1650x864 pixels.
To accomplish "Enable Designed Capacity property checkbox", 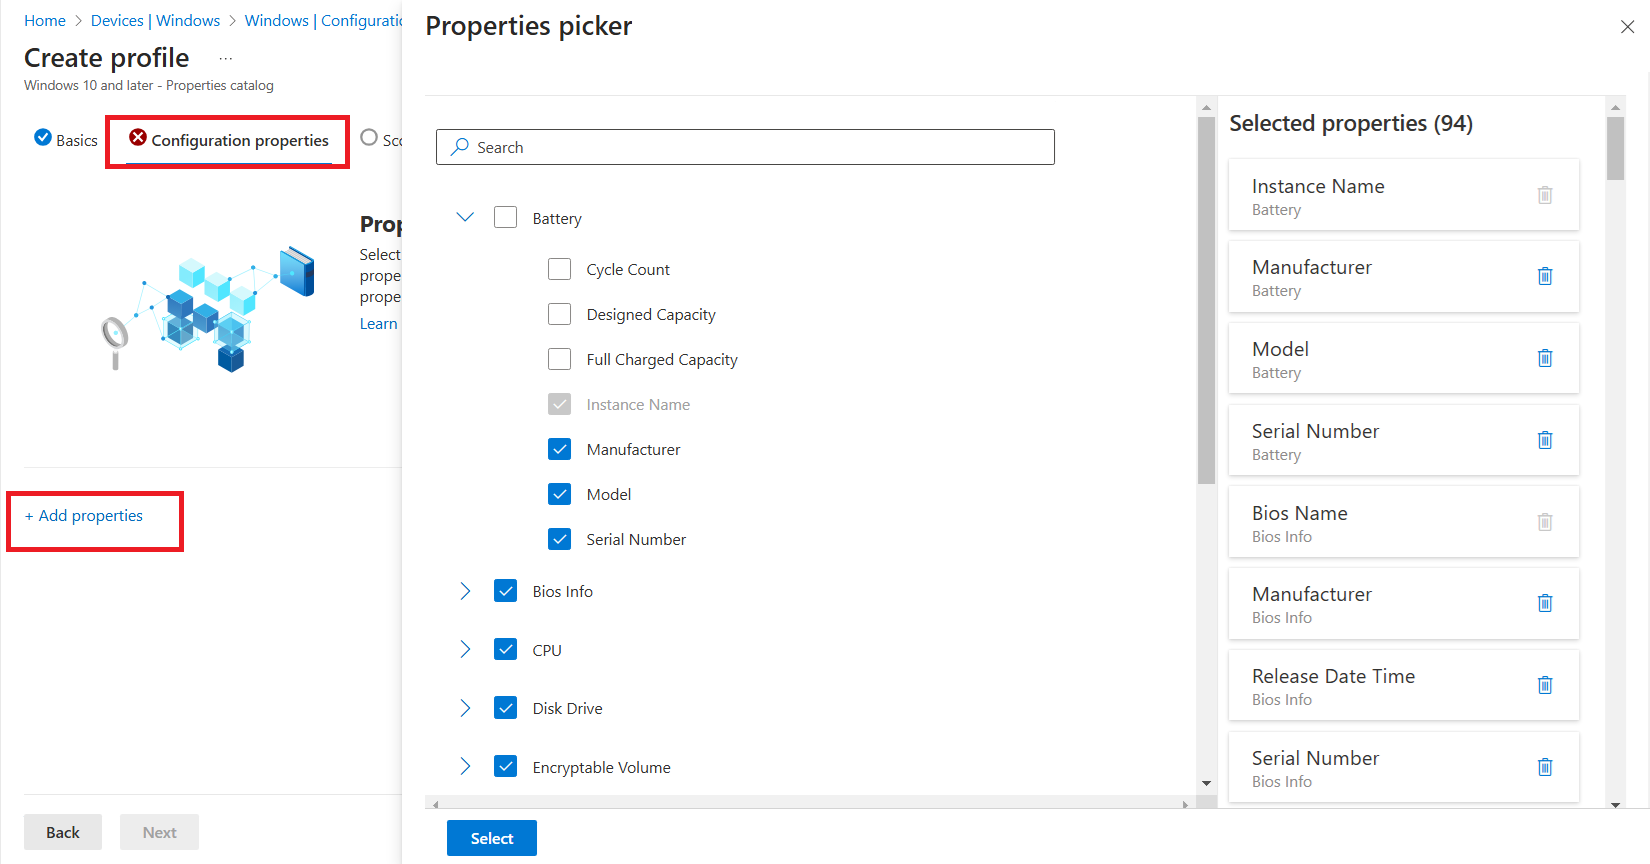I will [560, 314].
